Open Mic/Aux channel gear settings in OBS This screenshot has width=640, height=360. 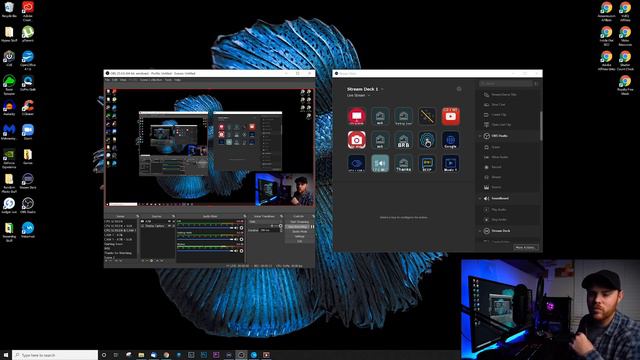(x=242, y=251)
